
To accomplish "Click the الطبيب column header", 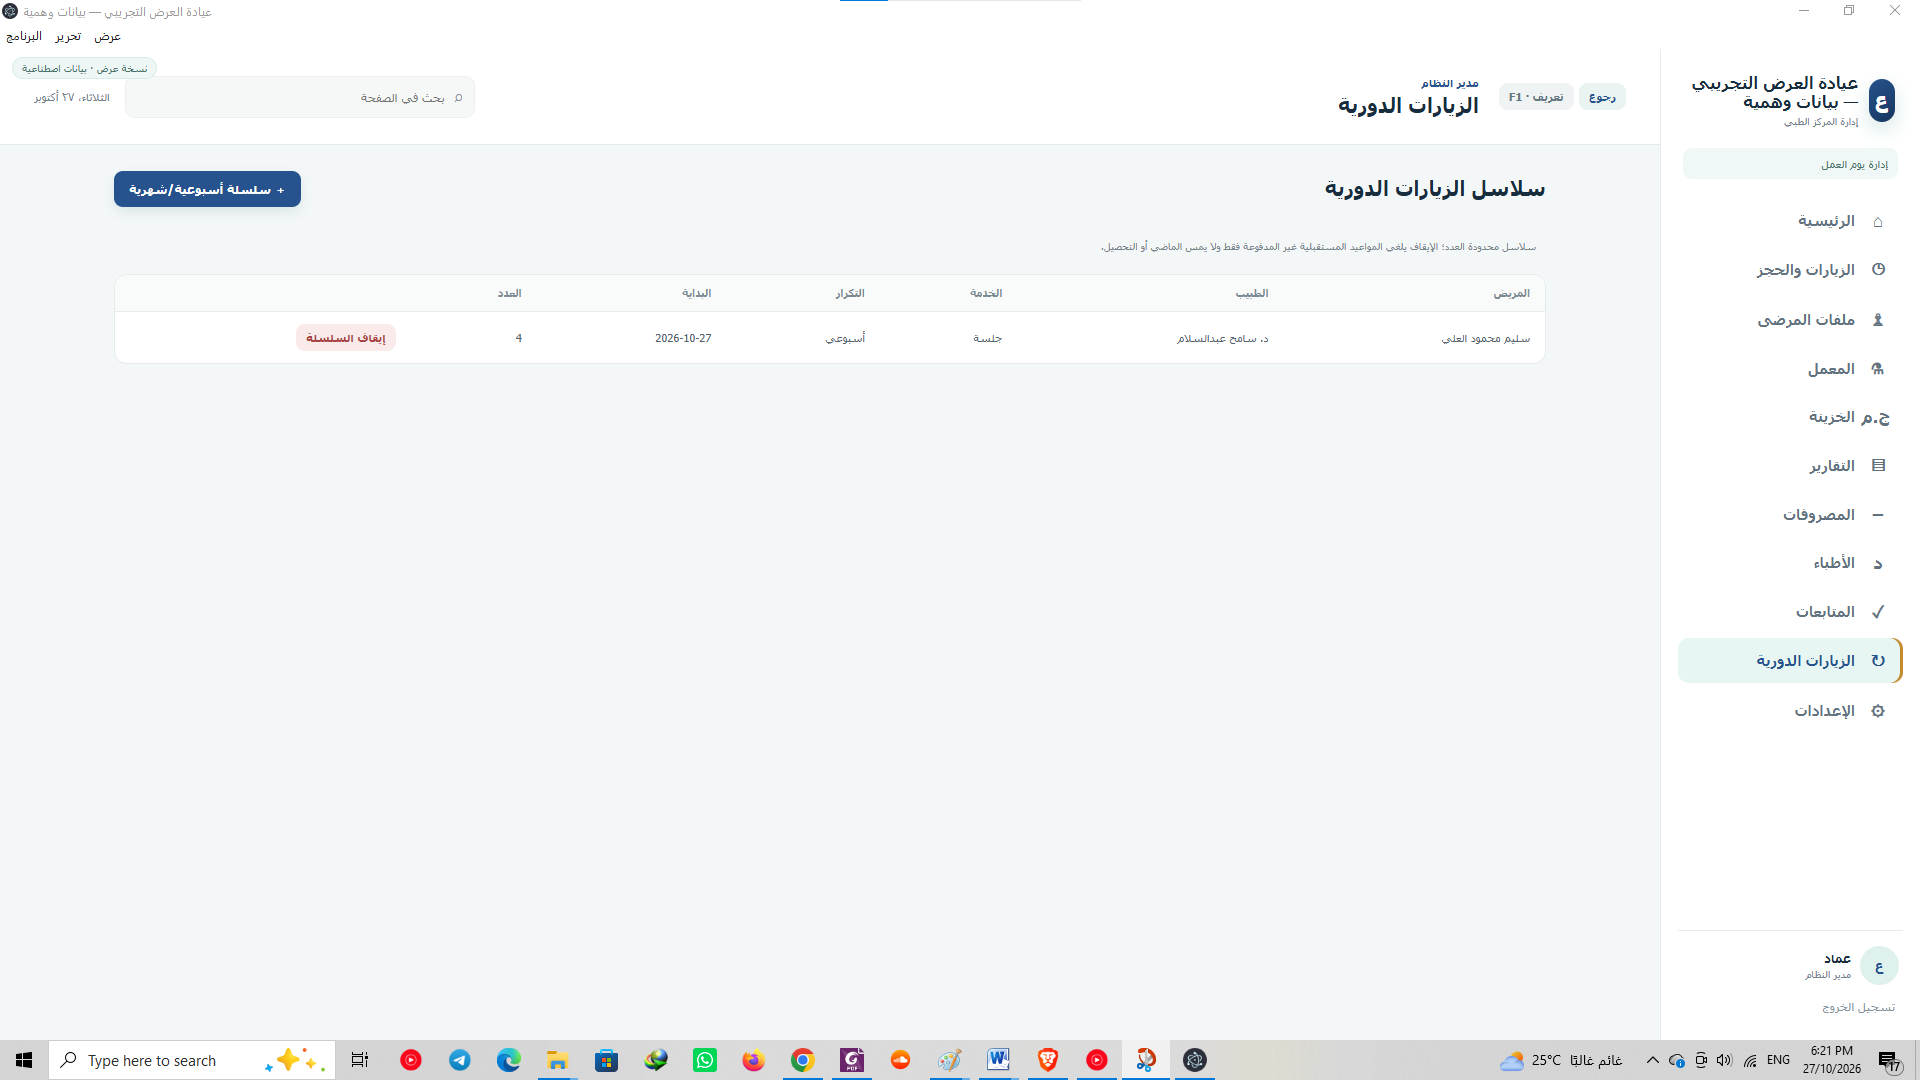I will (1251, 293).
